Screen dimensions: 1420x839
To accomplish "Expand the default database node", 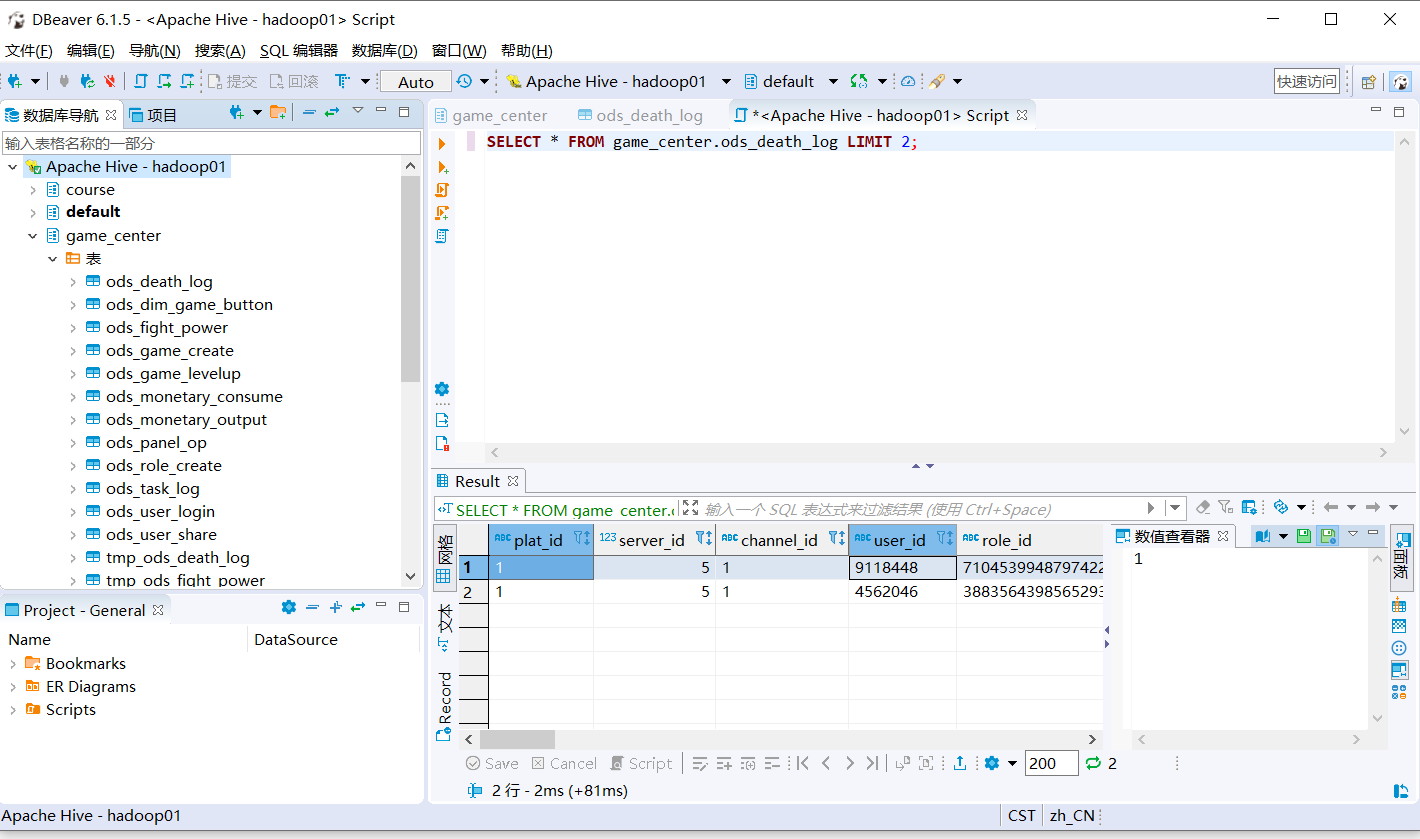I will [33, 212].
